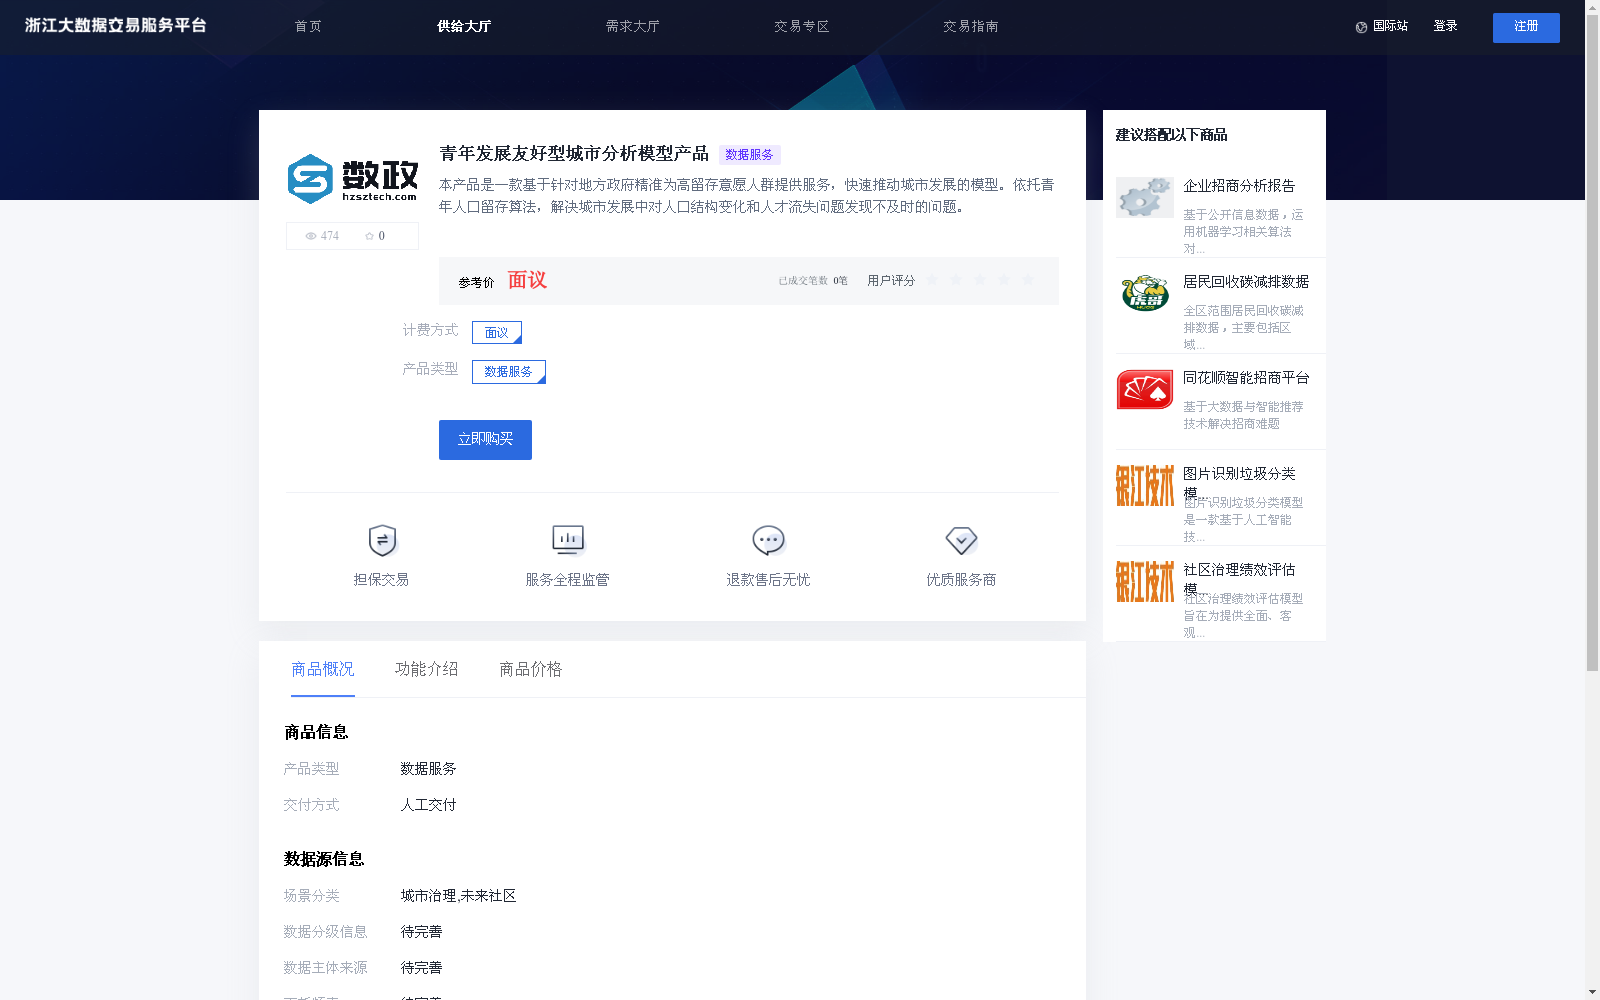Open 企业招商分析报告 recommended product

point(1239,186)
